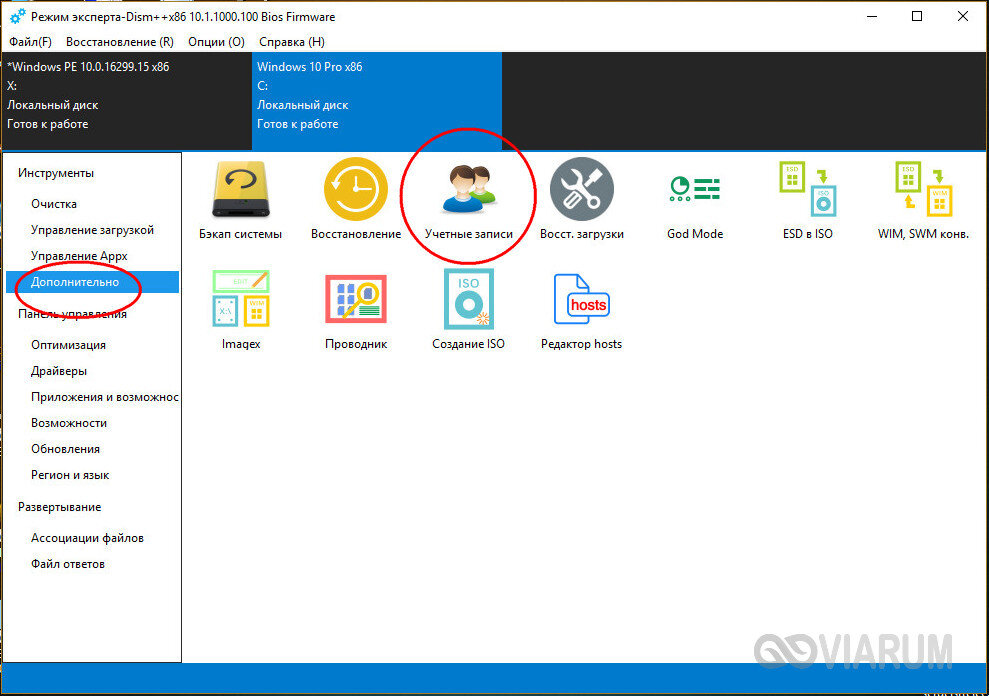Open the Файл(F) menu
989x696 pixels.
click(30, 42)
